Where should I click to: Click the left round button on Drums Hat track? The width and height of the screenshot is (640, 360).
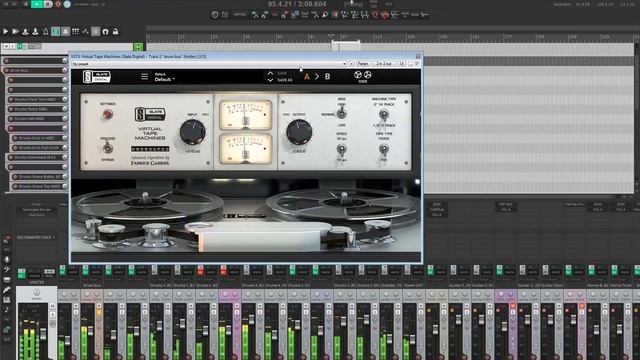click(x=11, y=119)
